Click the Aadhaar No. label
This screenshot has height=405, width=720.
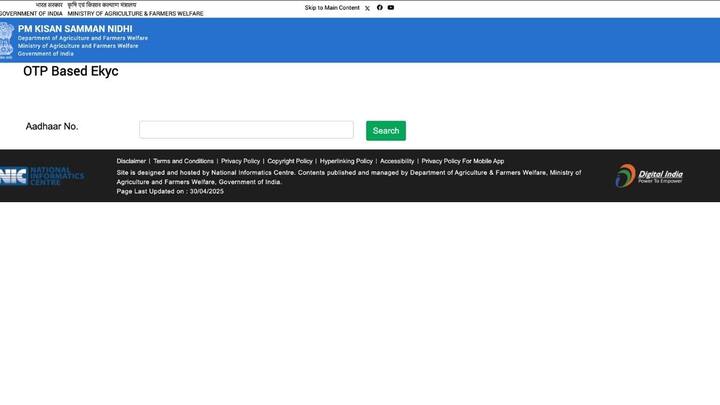tap(52, 126)
